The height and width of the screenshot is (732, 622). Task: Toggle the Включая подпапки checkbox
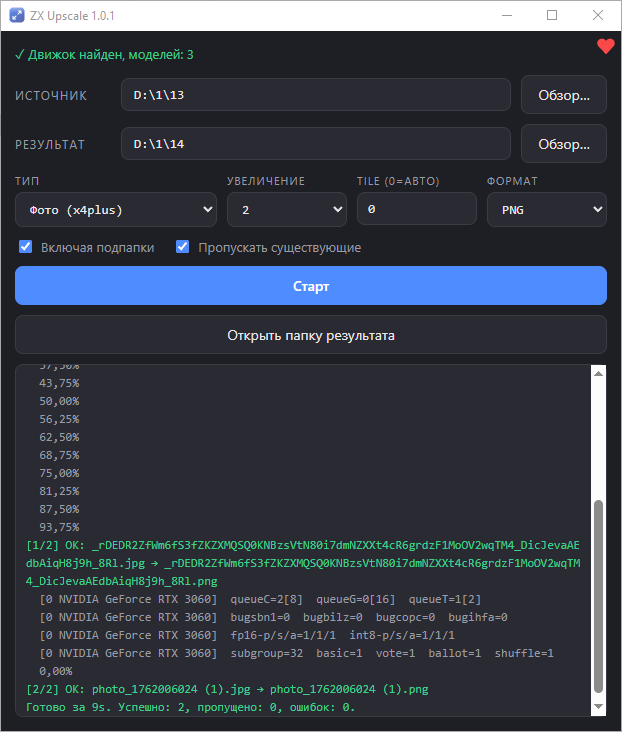pos(26,247)
